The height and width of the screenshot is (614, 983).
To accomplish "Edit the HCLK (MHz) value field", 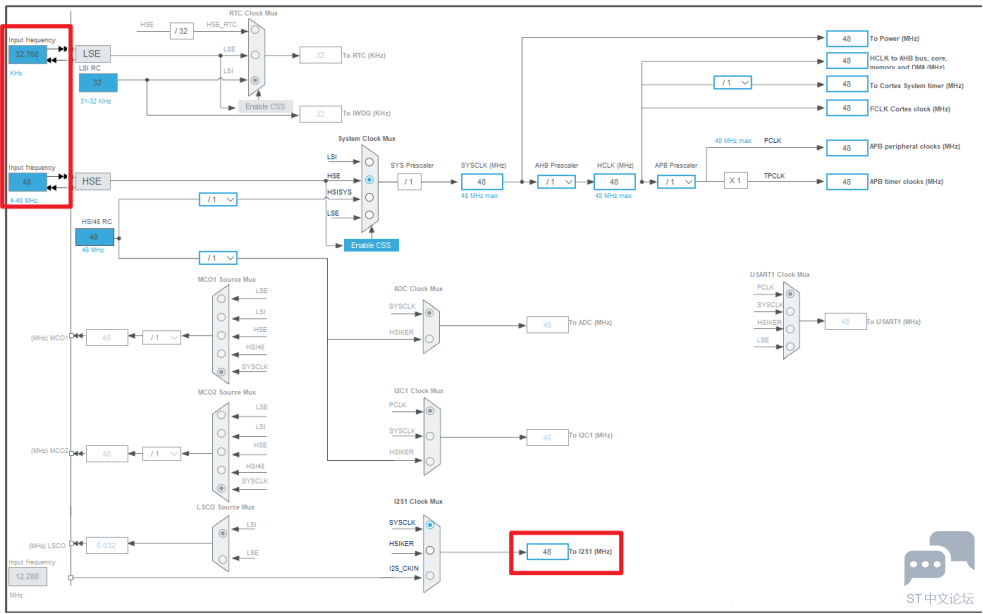I will click(x=614, y=182).
